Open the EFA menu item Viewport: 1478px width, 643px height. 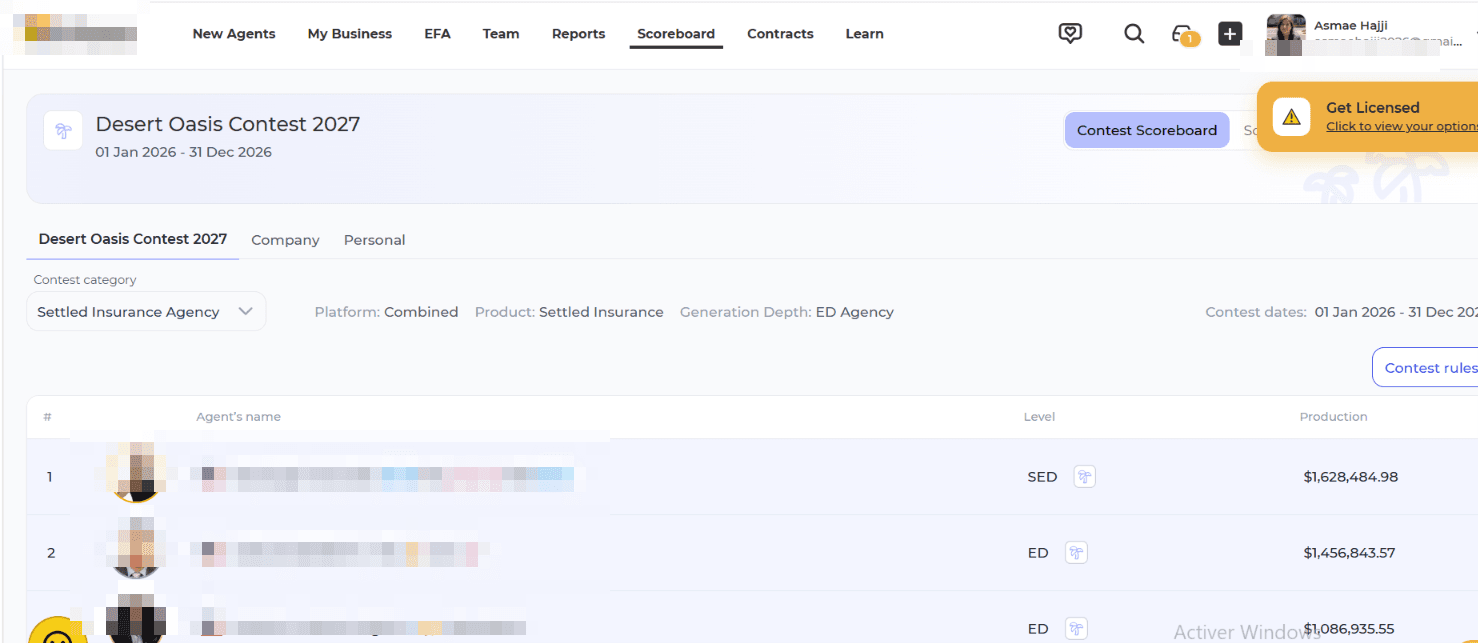[437, 34]
